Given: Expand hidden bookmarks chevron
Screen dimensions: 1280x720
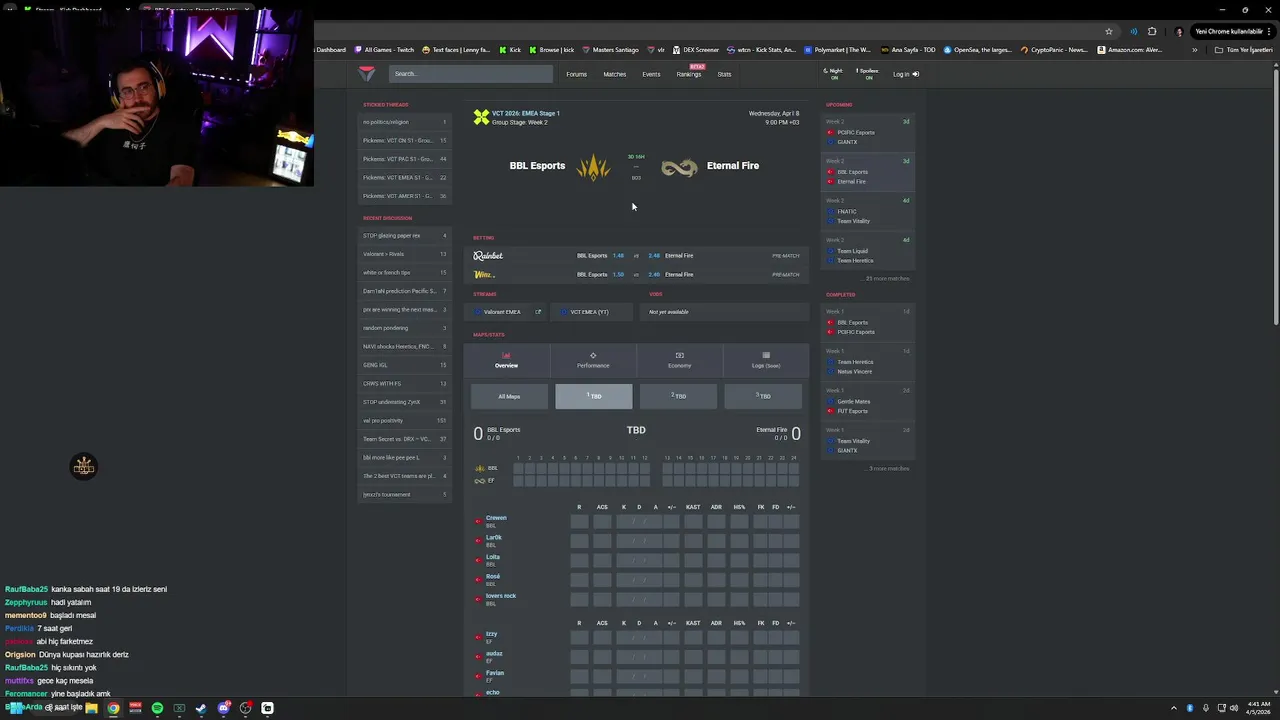Looking at the screenshot, I should click(1194, 50).
